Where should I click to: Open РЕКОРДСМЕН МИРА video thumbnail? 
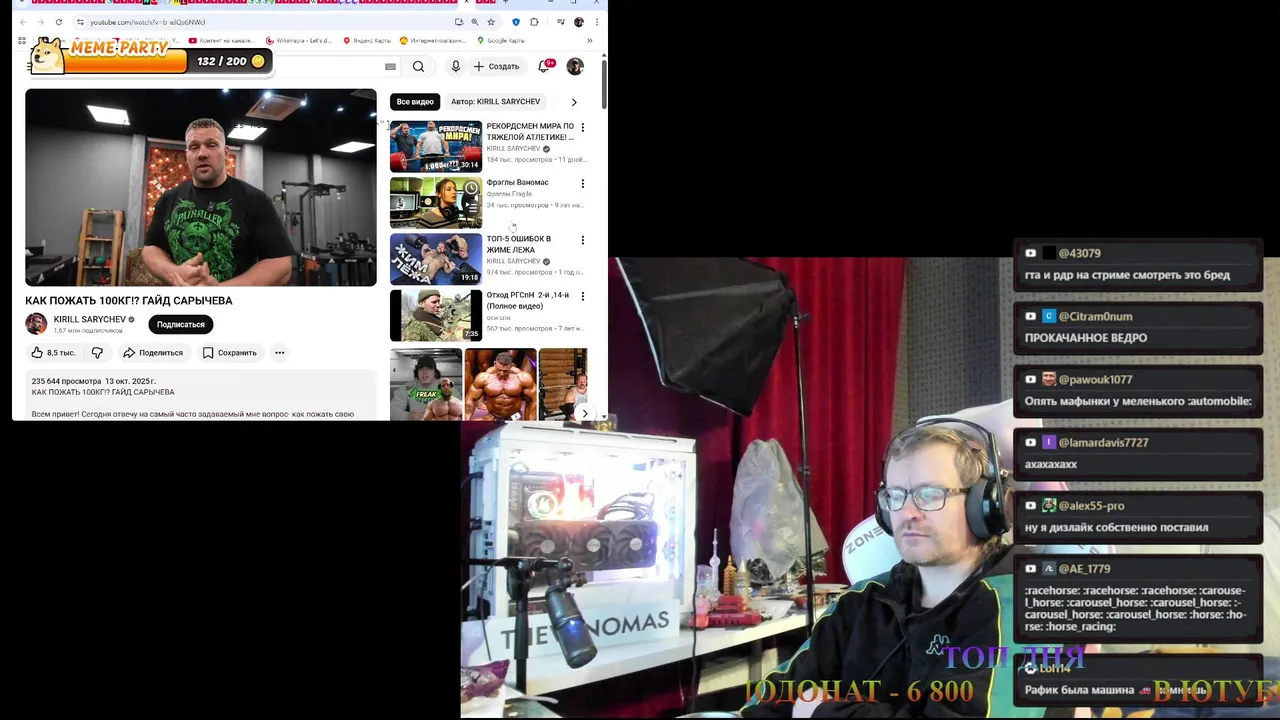[436, 146]
